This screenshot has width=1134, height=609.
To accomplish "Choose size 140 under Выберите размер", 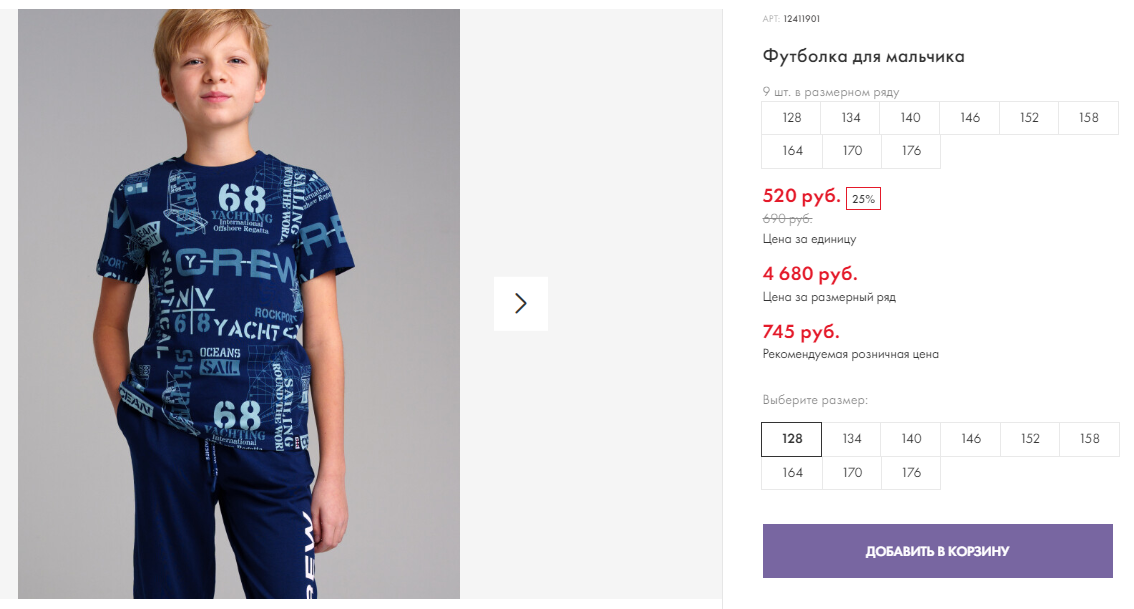I will click(x=911, y=439).
